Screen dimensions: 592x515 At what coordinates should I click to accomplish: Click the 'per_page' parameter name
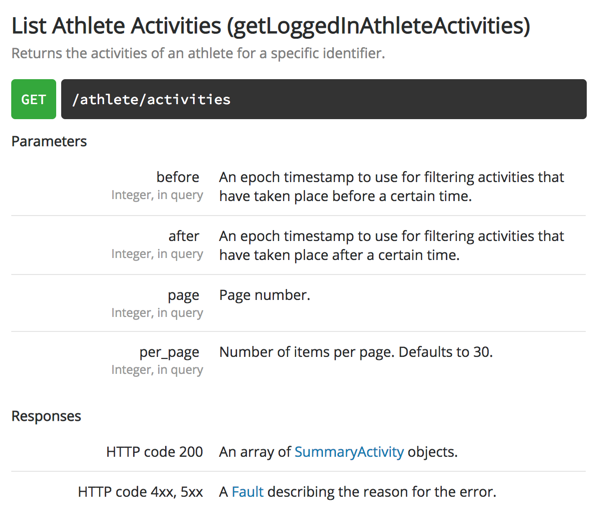(169, 352)
